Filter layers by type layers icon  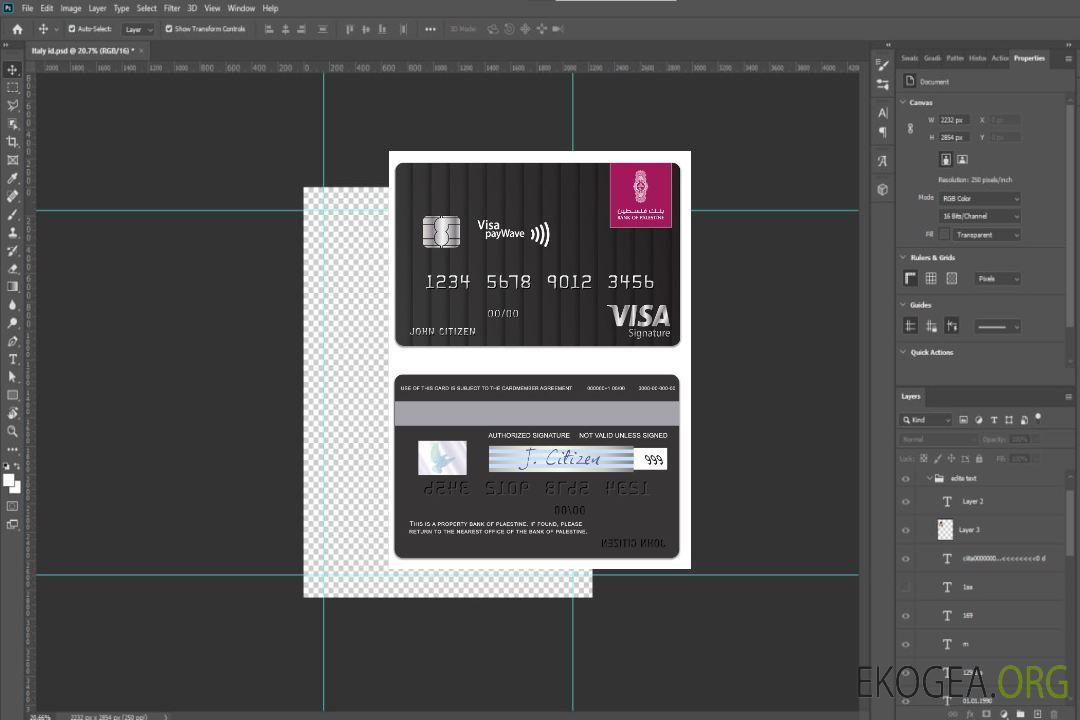[x=994, y=420]
